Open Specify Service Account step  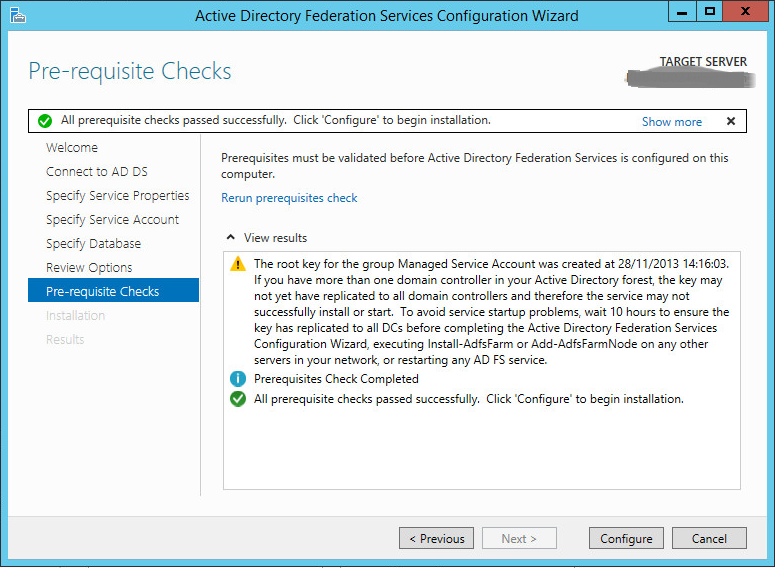(112, 219)
